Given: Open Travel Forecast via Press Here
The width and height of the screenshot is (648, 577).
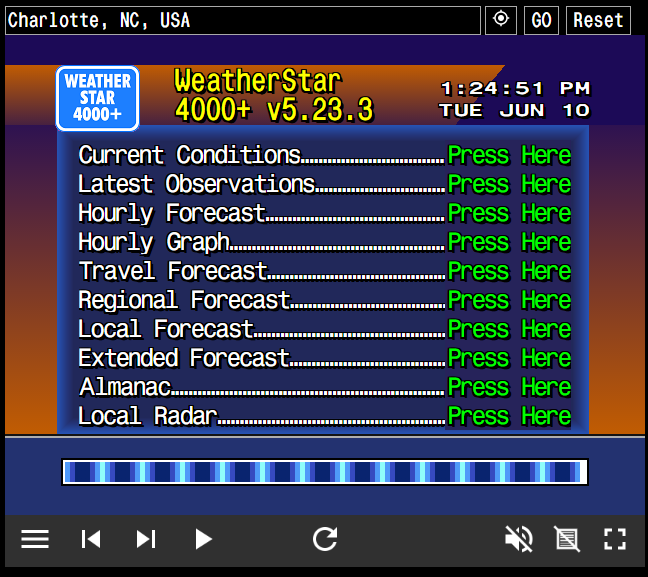Looking at the screenshot, I should click(x=509, y=271).
